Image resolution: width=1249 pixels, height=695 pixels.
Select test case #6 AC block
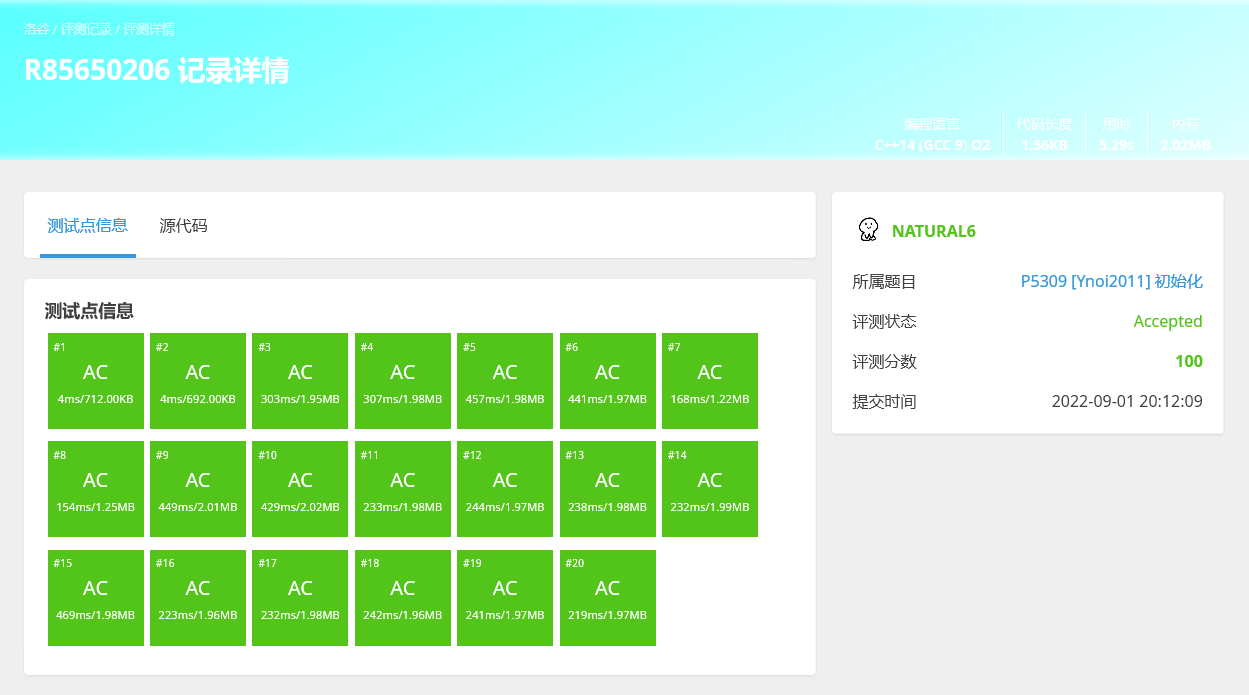point(608,381)
